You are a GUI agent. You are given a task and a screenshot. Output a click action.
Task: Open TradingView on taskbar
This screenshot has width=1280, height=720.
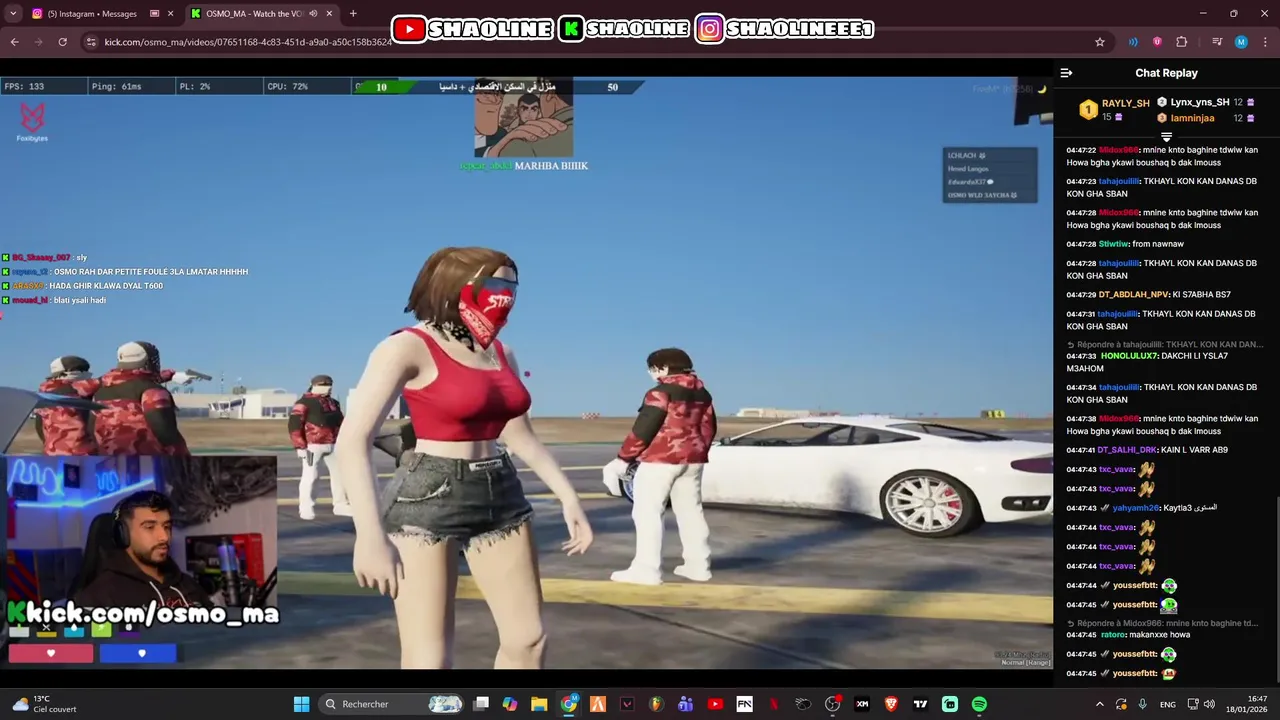click(920, 704)
